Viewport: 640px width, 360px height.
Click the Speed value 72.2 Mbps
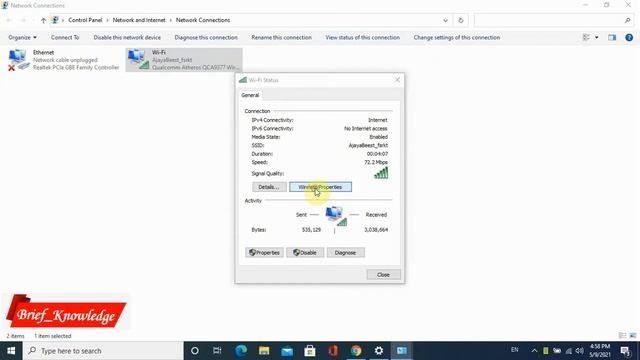click(376, 162)
